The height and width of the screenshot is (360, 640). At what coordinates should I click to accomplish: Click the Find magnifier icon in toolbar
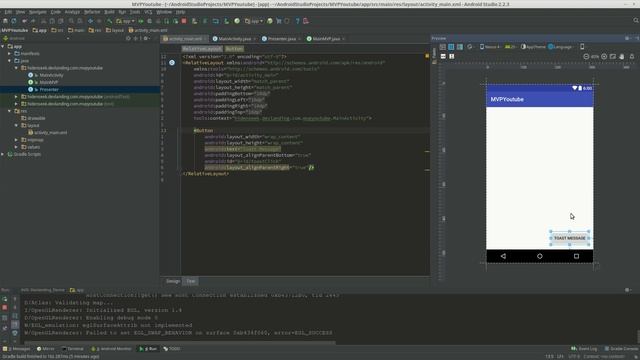71,21
